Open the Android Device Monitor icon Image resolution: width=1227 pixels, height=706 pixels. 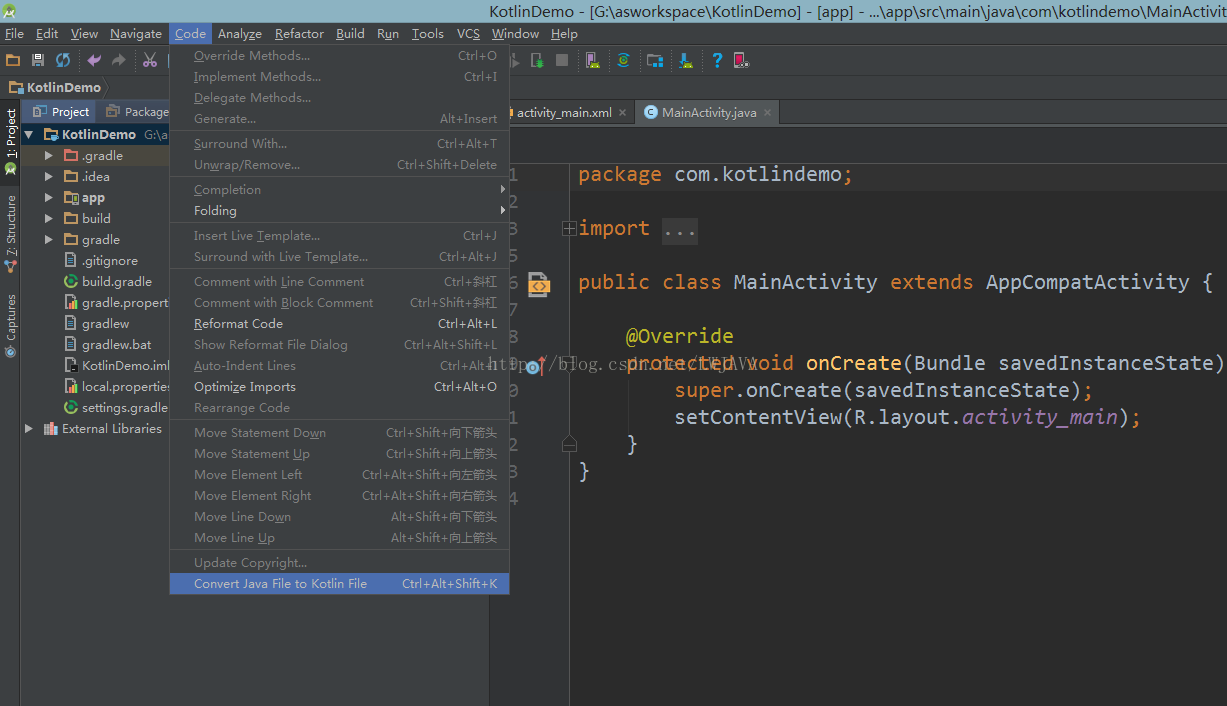point(741,61)
